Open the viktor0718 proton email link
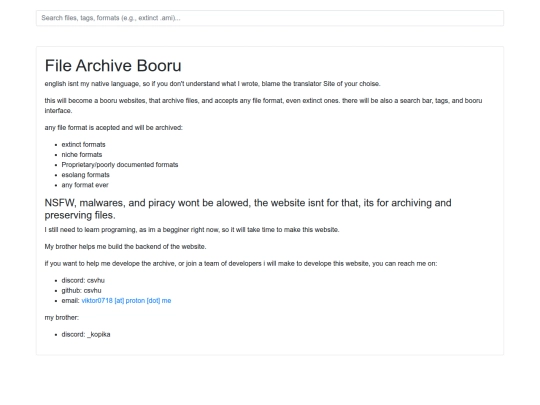This screenshot has width=540, height=405. [126, 301]
